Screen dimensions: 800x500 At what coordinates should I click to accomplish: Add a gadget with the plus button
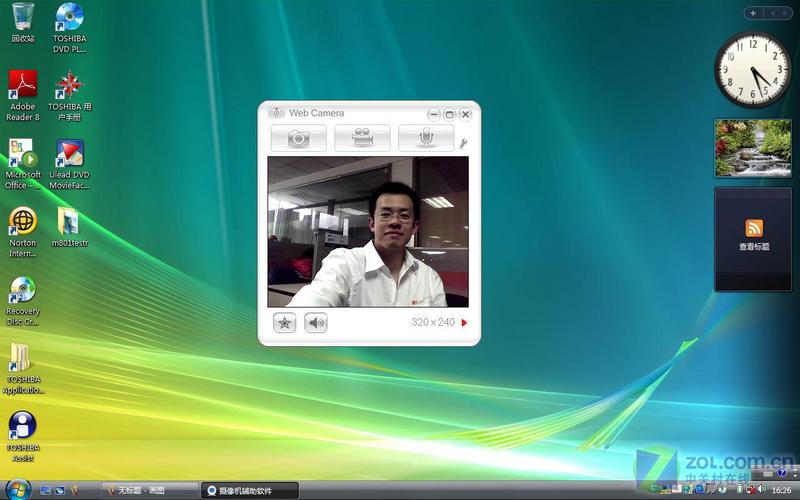click(x=754, y=13)
